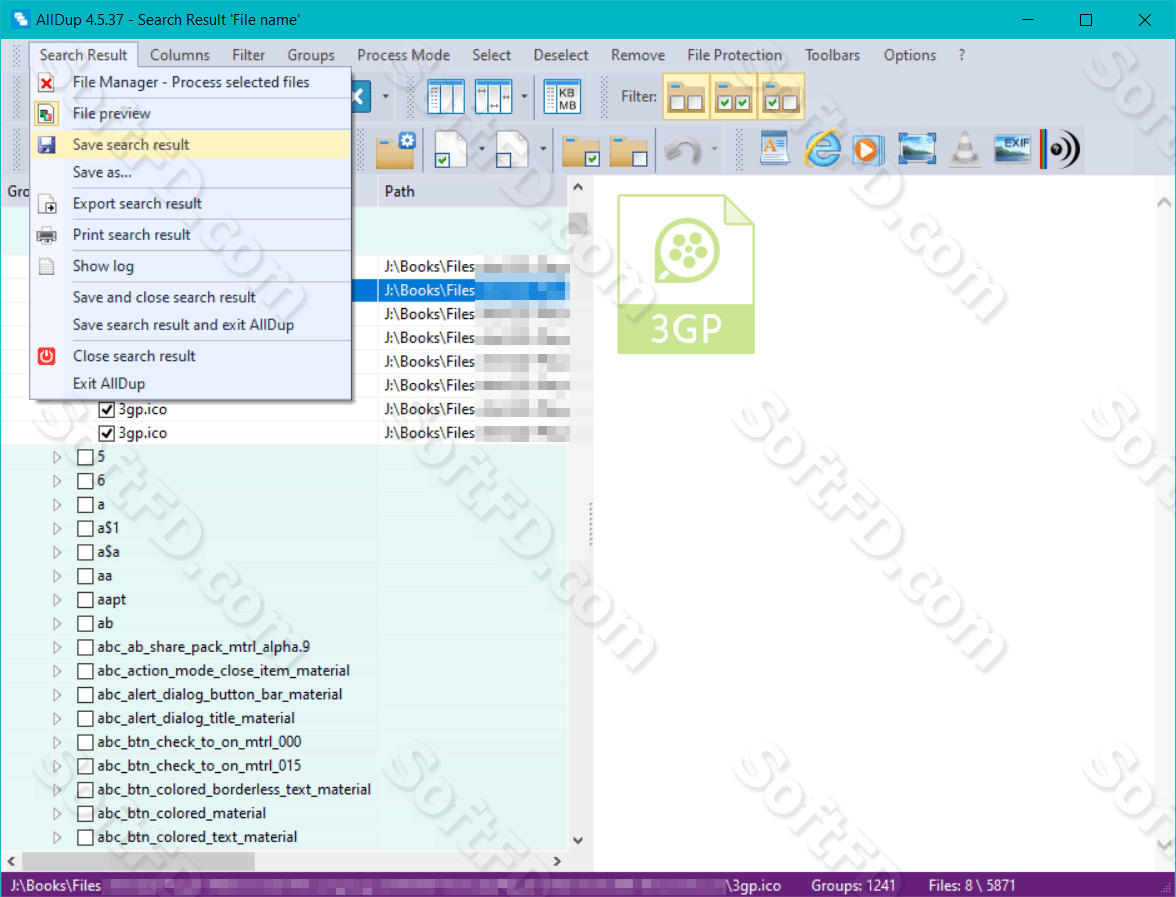Open the Internet Explorer preview icon
The width and height of the screenshot is (1176, 897).
pyautogui.click(x=822, y=148)
